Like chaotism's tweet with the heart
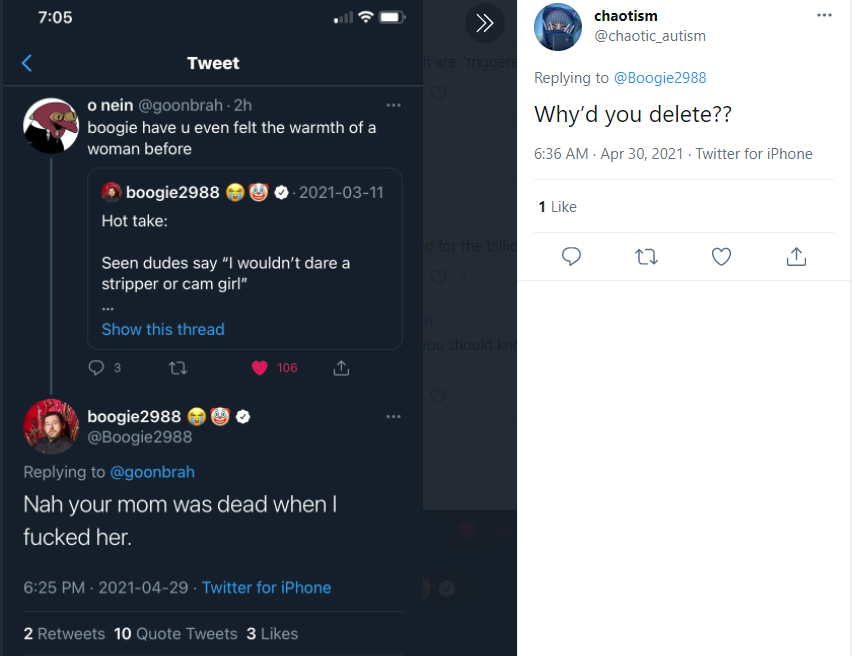Viewport: 852px width, 656px height. tap(721, 257)
